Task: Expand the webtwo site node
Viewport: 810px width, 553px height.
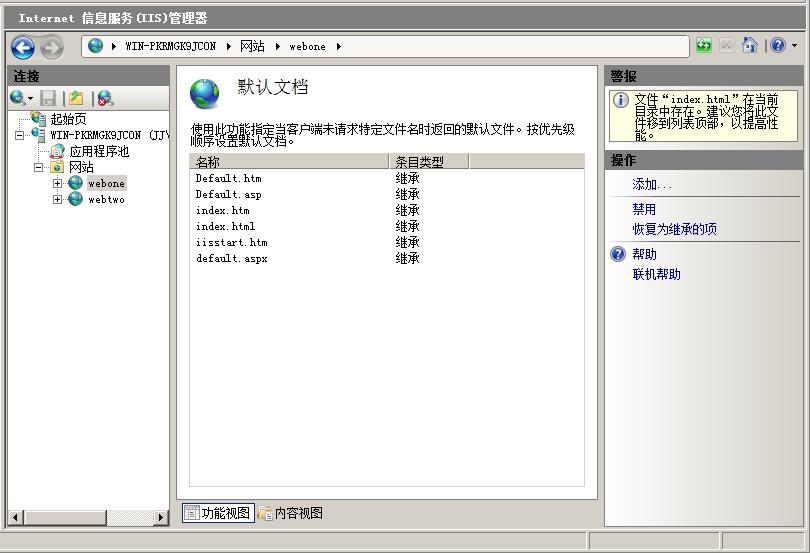Action: 57,199
